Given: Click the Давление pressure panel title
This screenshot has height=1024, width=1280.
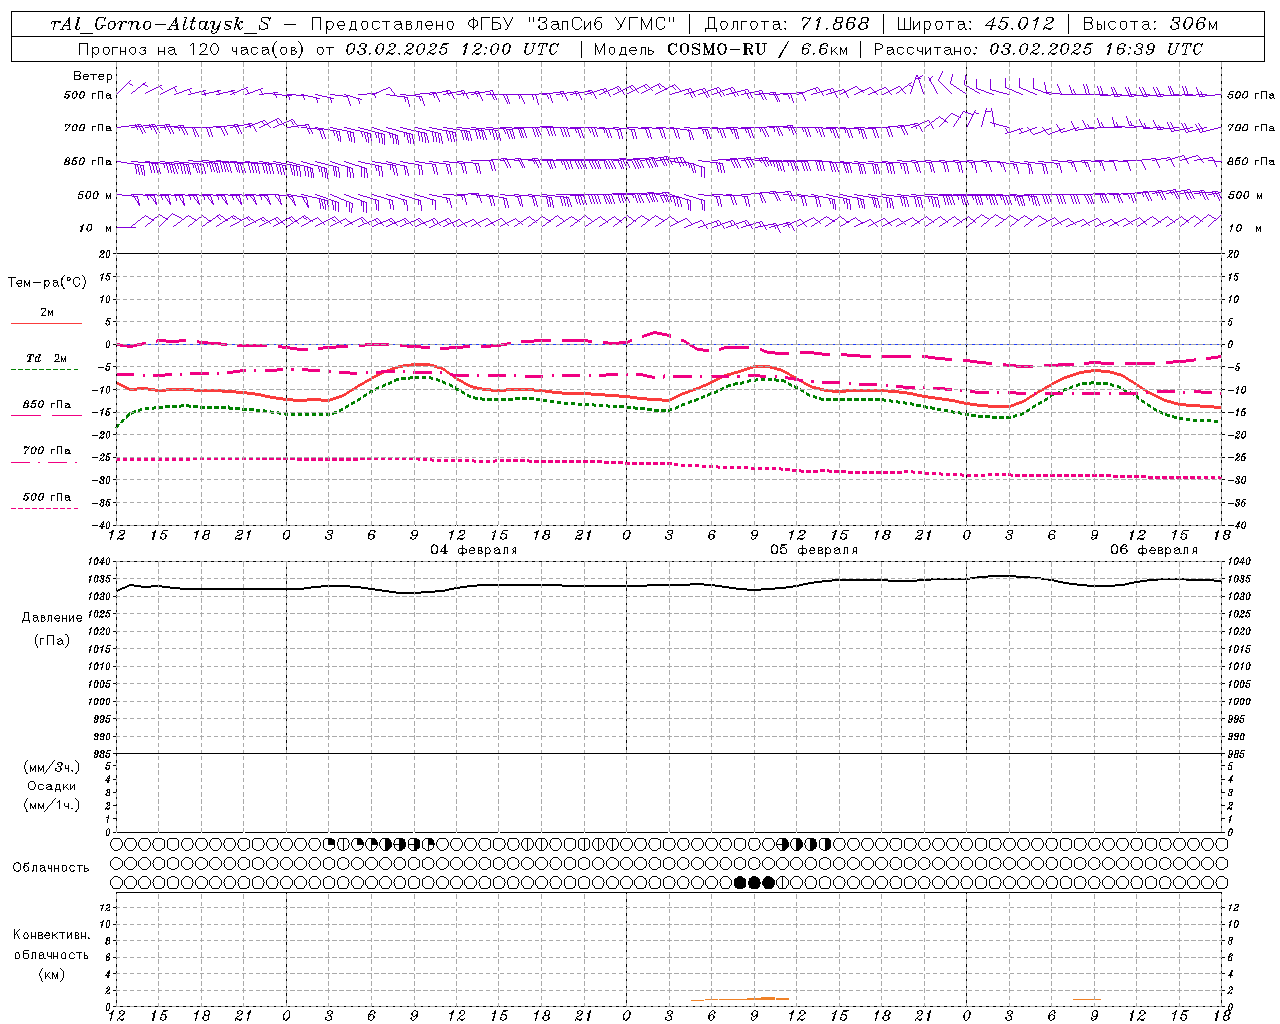Looking at the screenshot, I should coord(52,618).
